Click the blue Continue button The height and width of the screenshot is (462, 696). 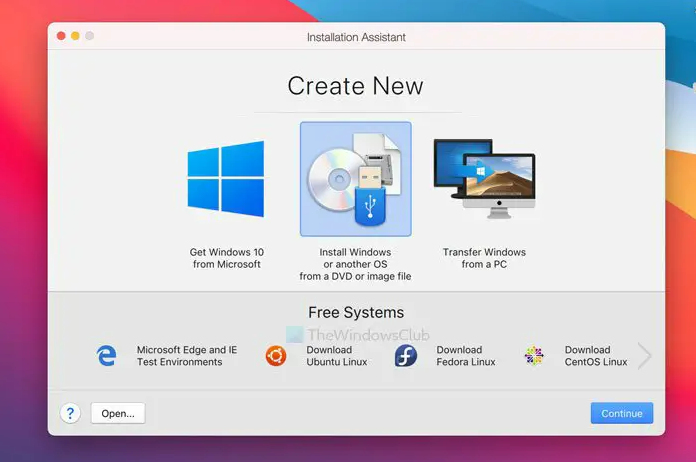(x=621, y=413)
